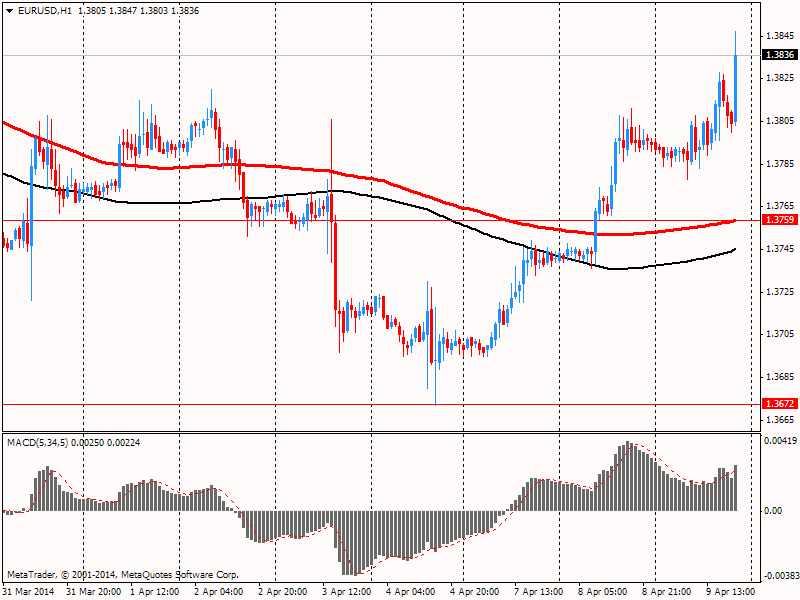Click the 9 Apr 13:00 time label

[x=731, y=592]
